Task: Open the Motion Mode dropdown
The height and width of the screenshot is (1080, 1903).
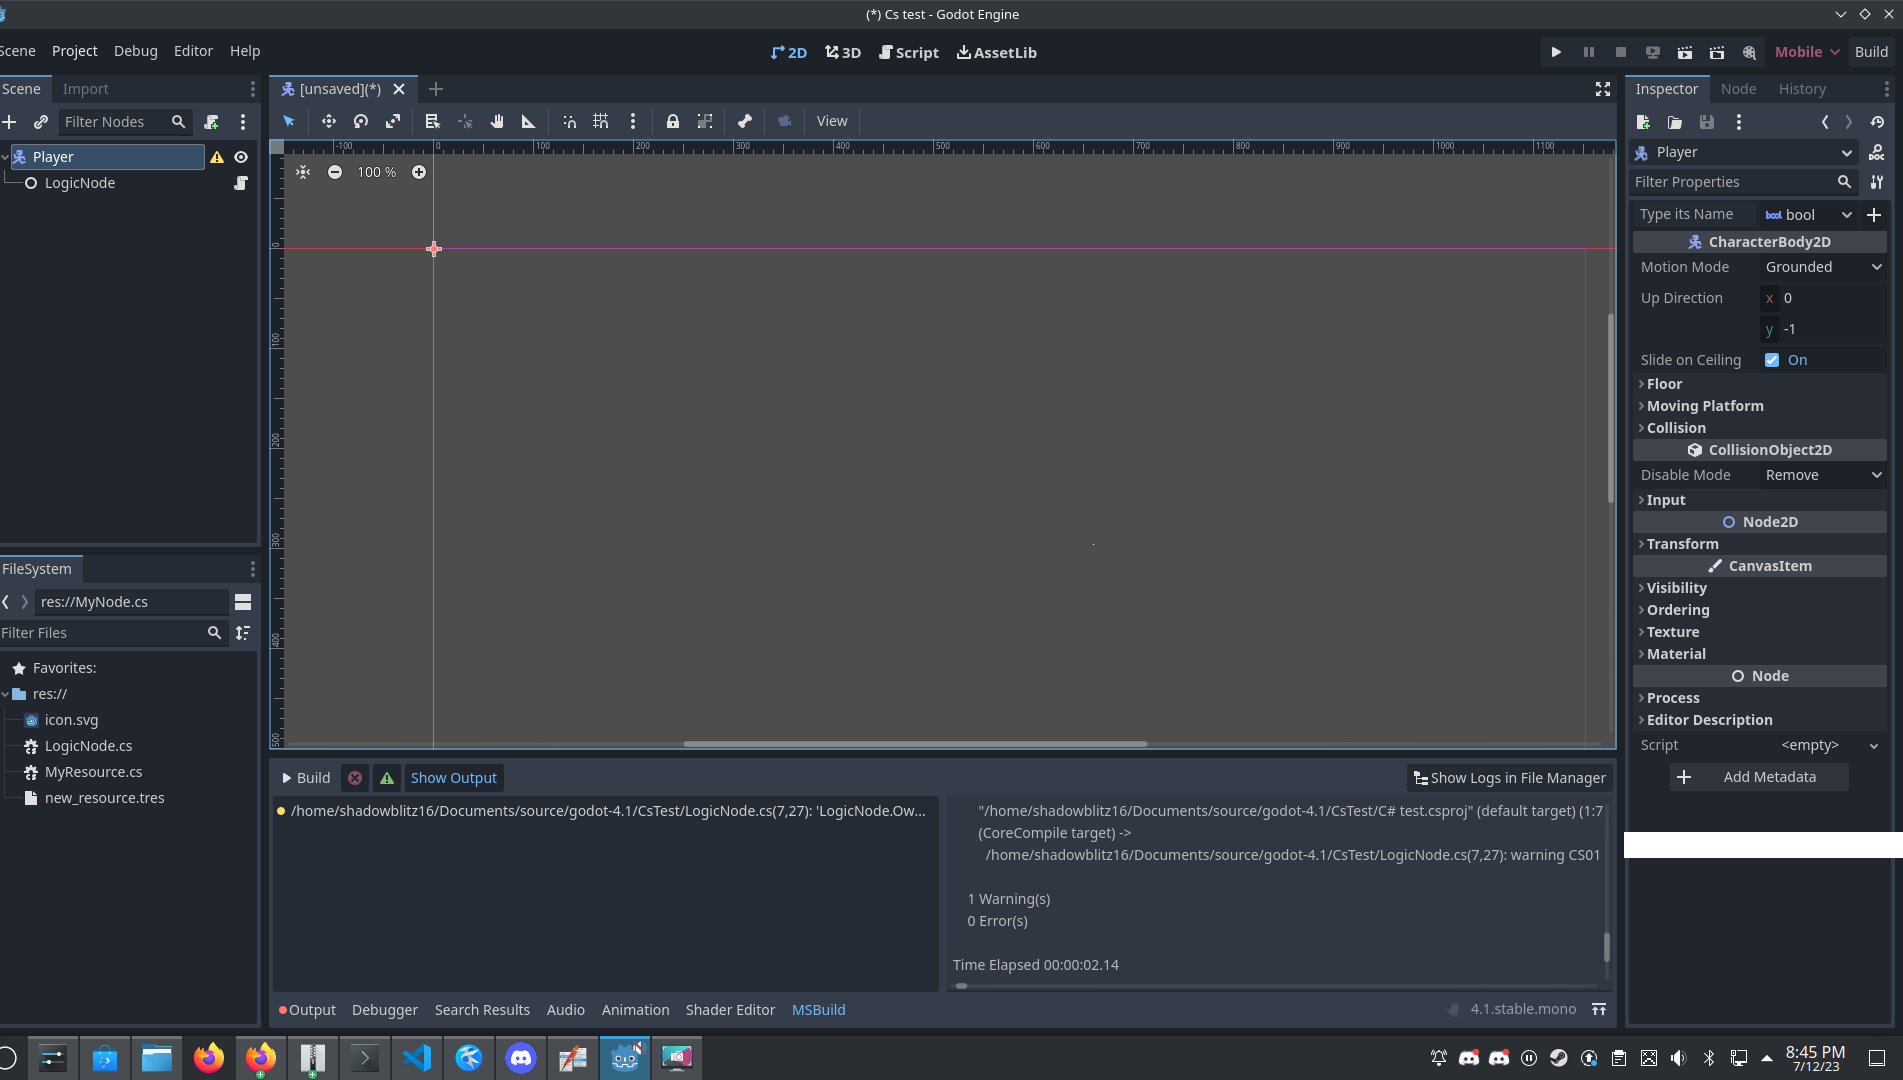Action: [x=1822, y=267]
